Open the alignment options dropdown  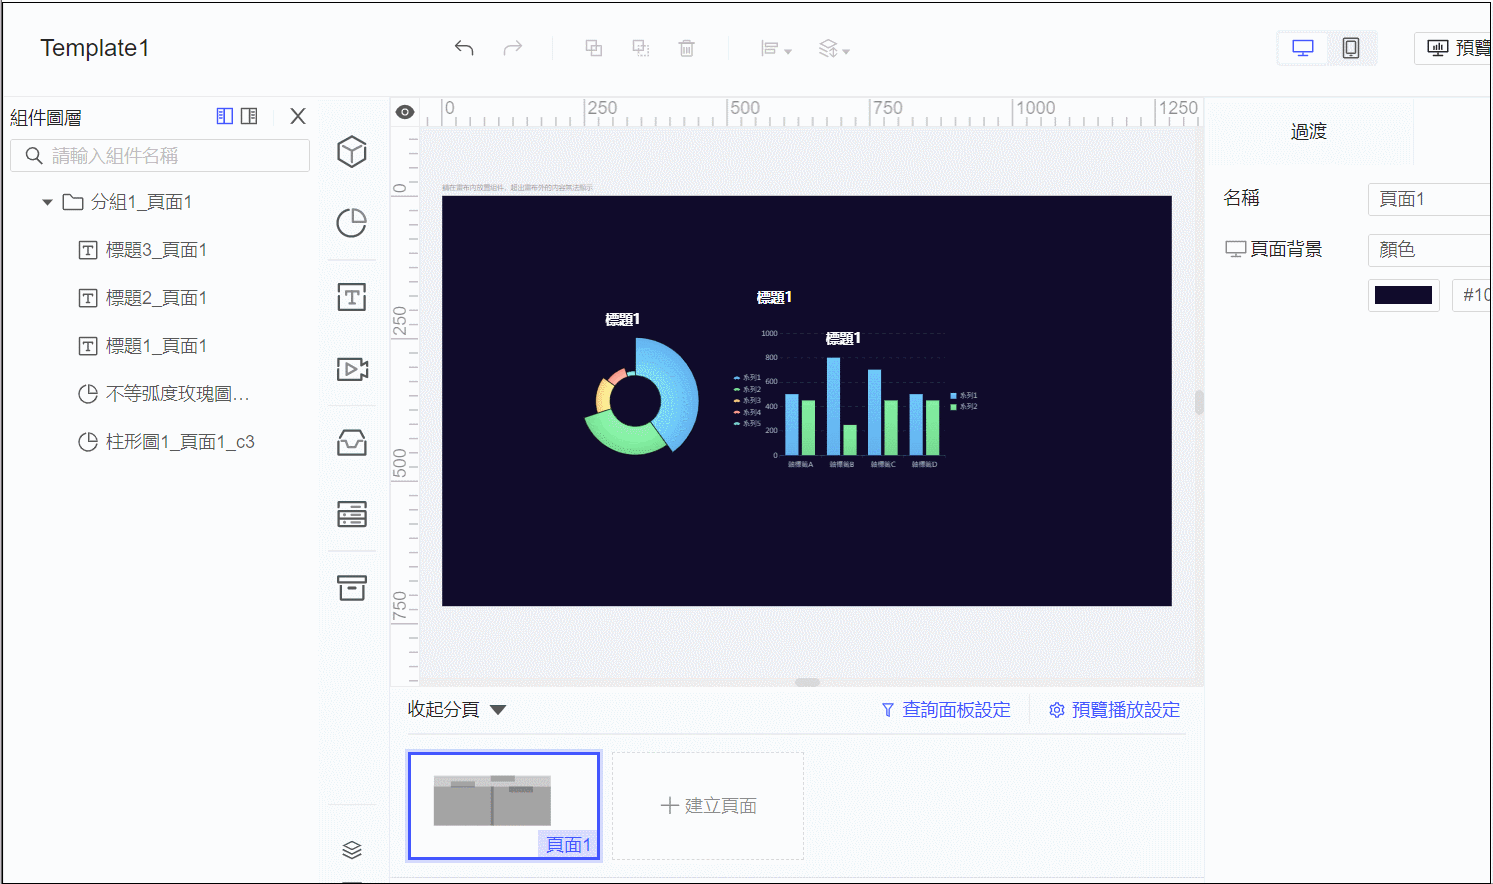point(776,49)
